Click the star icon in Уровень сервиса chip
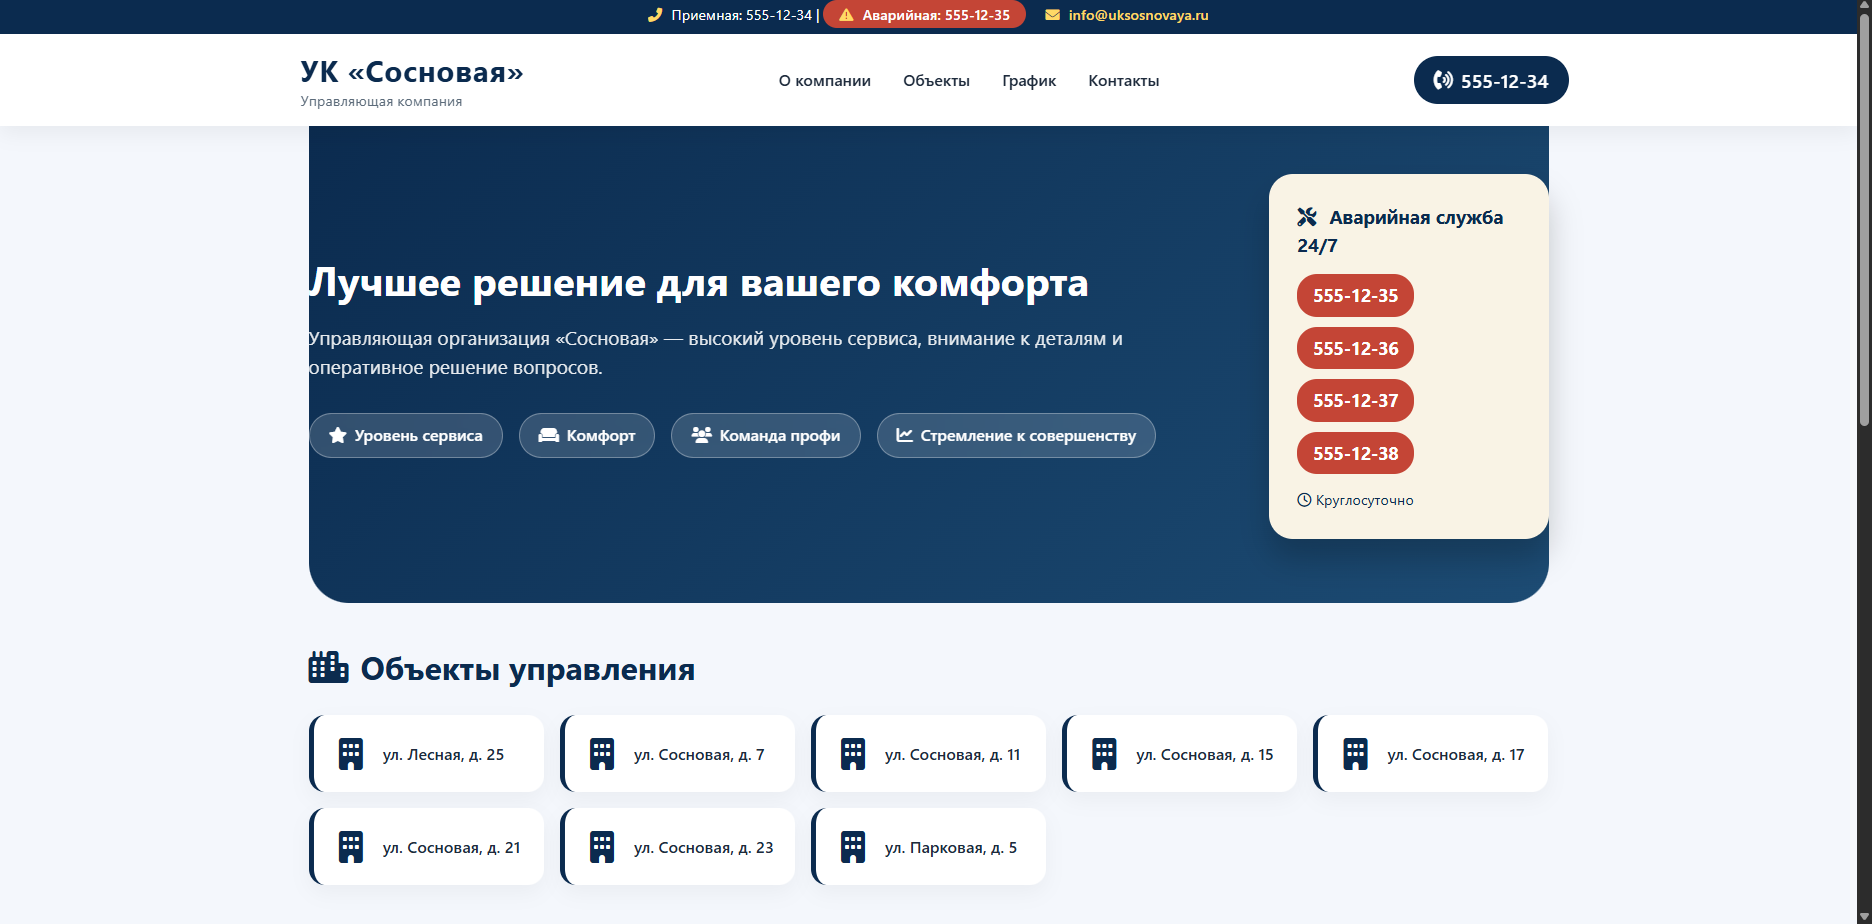1872x924 pixels. (338, 435)
